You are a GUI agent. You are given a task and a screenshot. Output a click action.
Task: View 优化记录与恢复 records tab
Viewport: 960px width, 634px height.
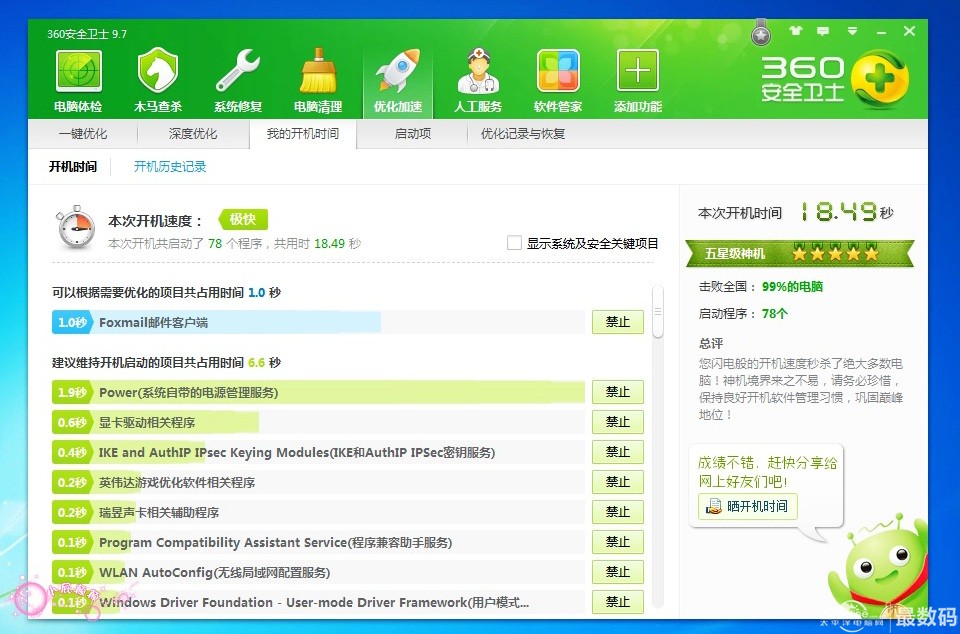point(522,133)
